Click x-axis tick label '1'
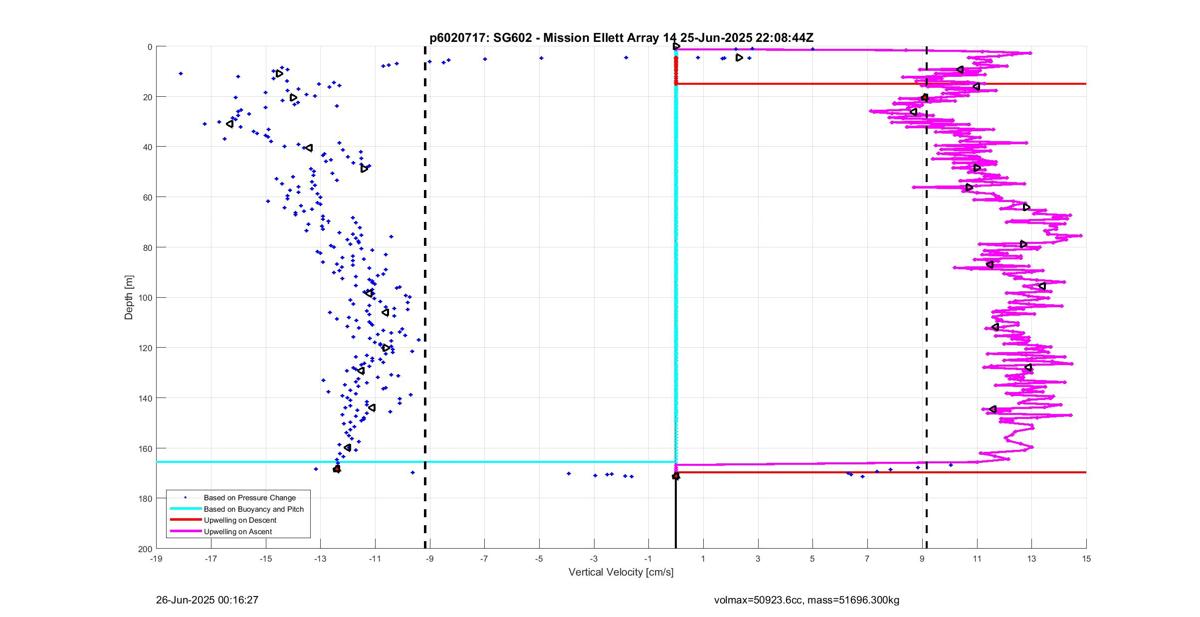The image size is (1200, 617). [x=703, y=558]
